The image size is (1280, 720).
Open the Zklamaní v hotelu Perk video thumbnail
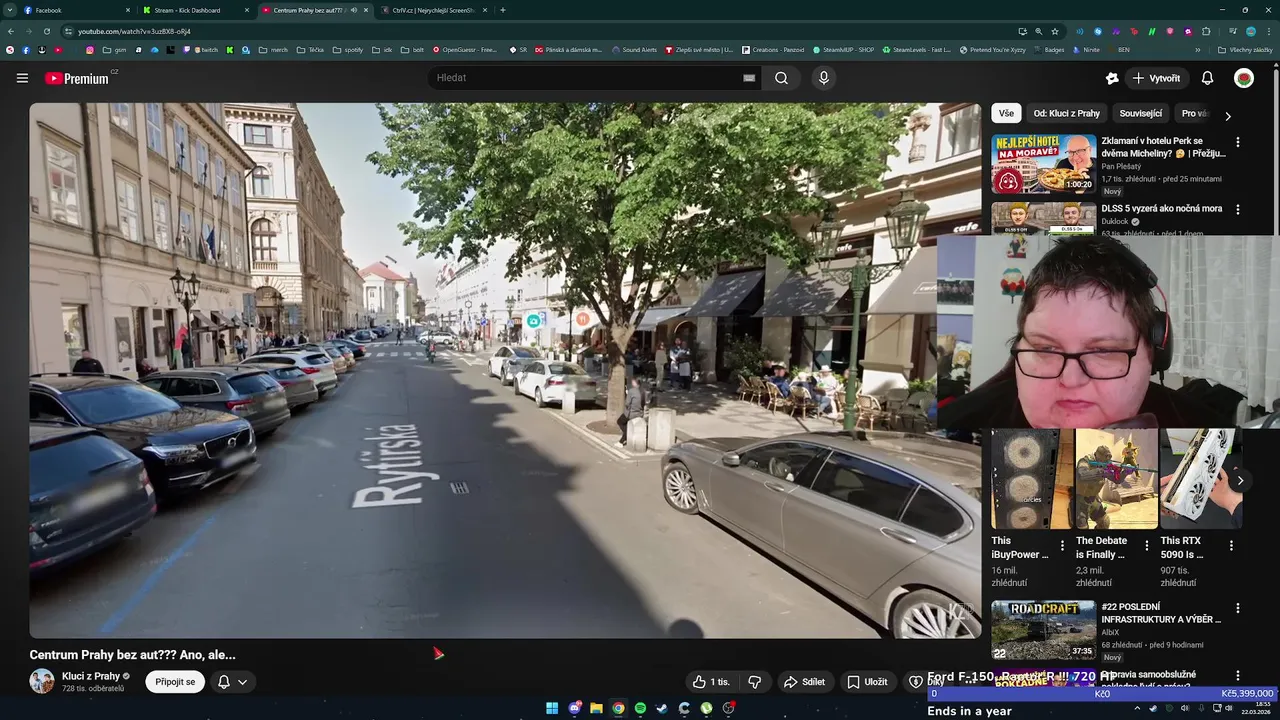1044,163
